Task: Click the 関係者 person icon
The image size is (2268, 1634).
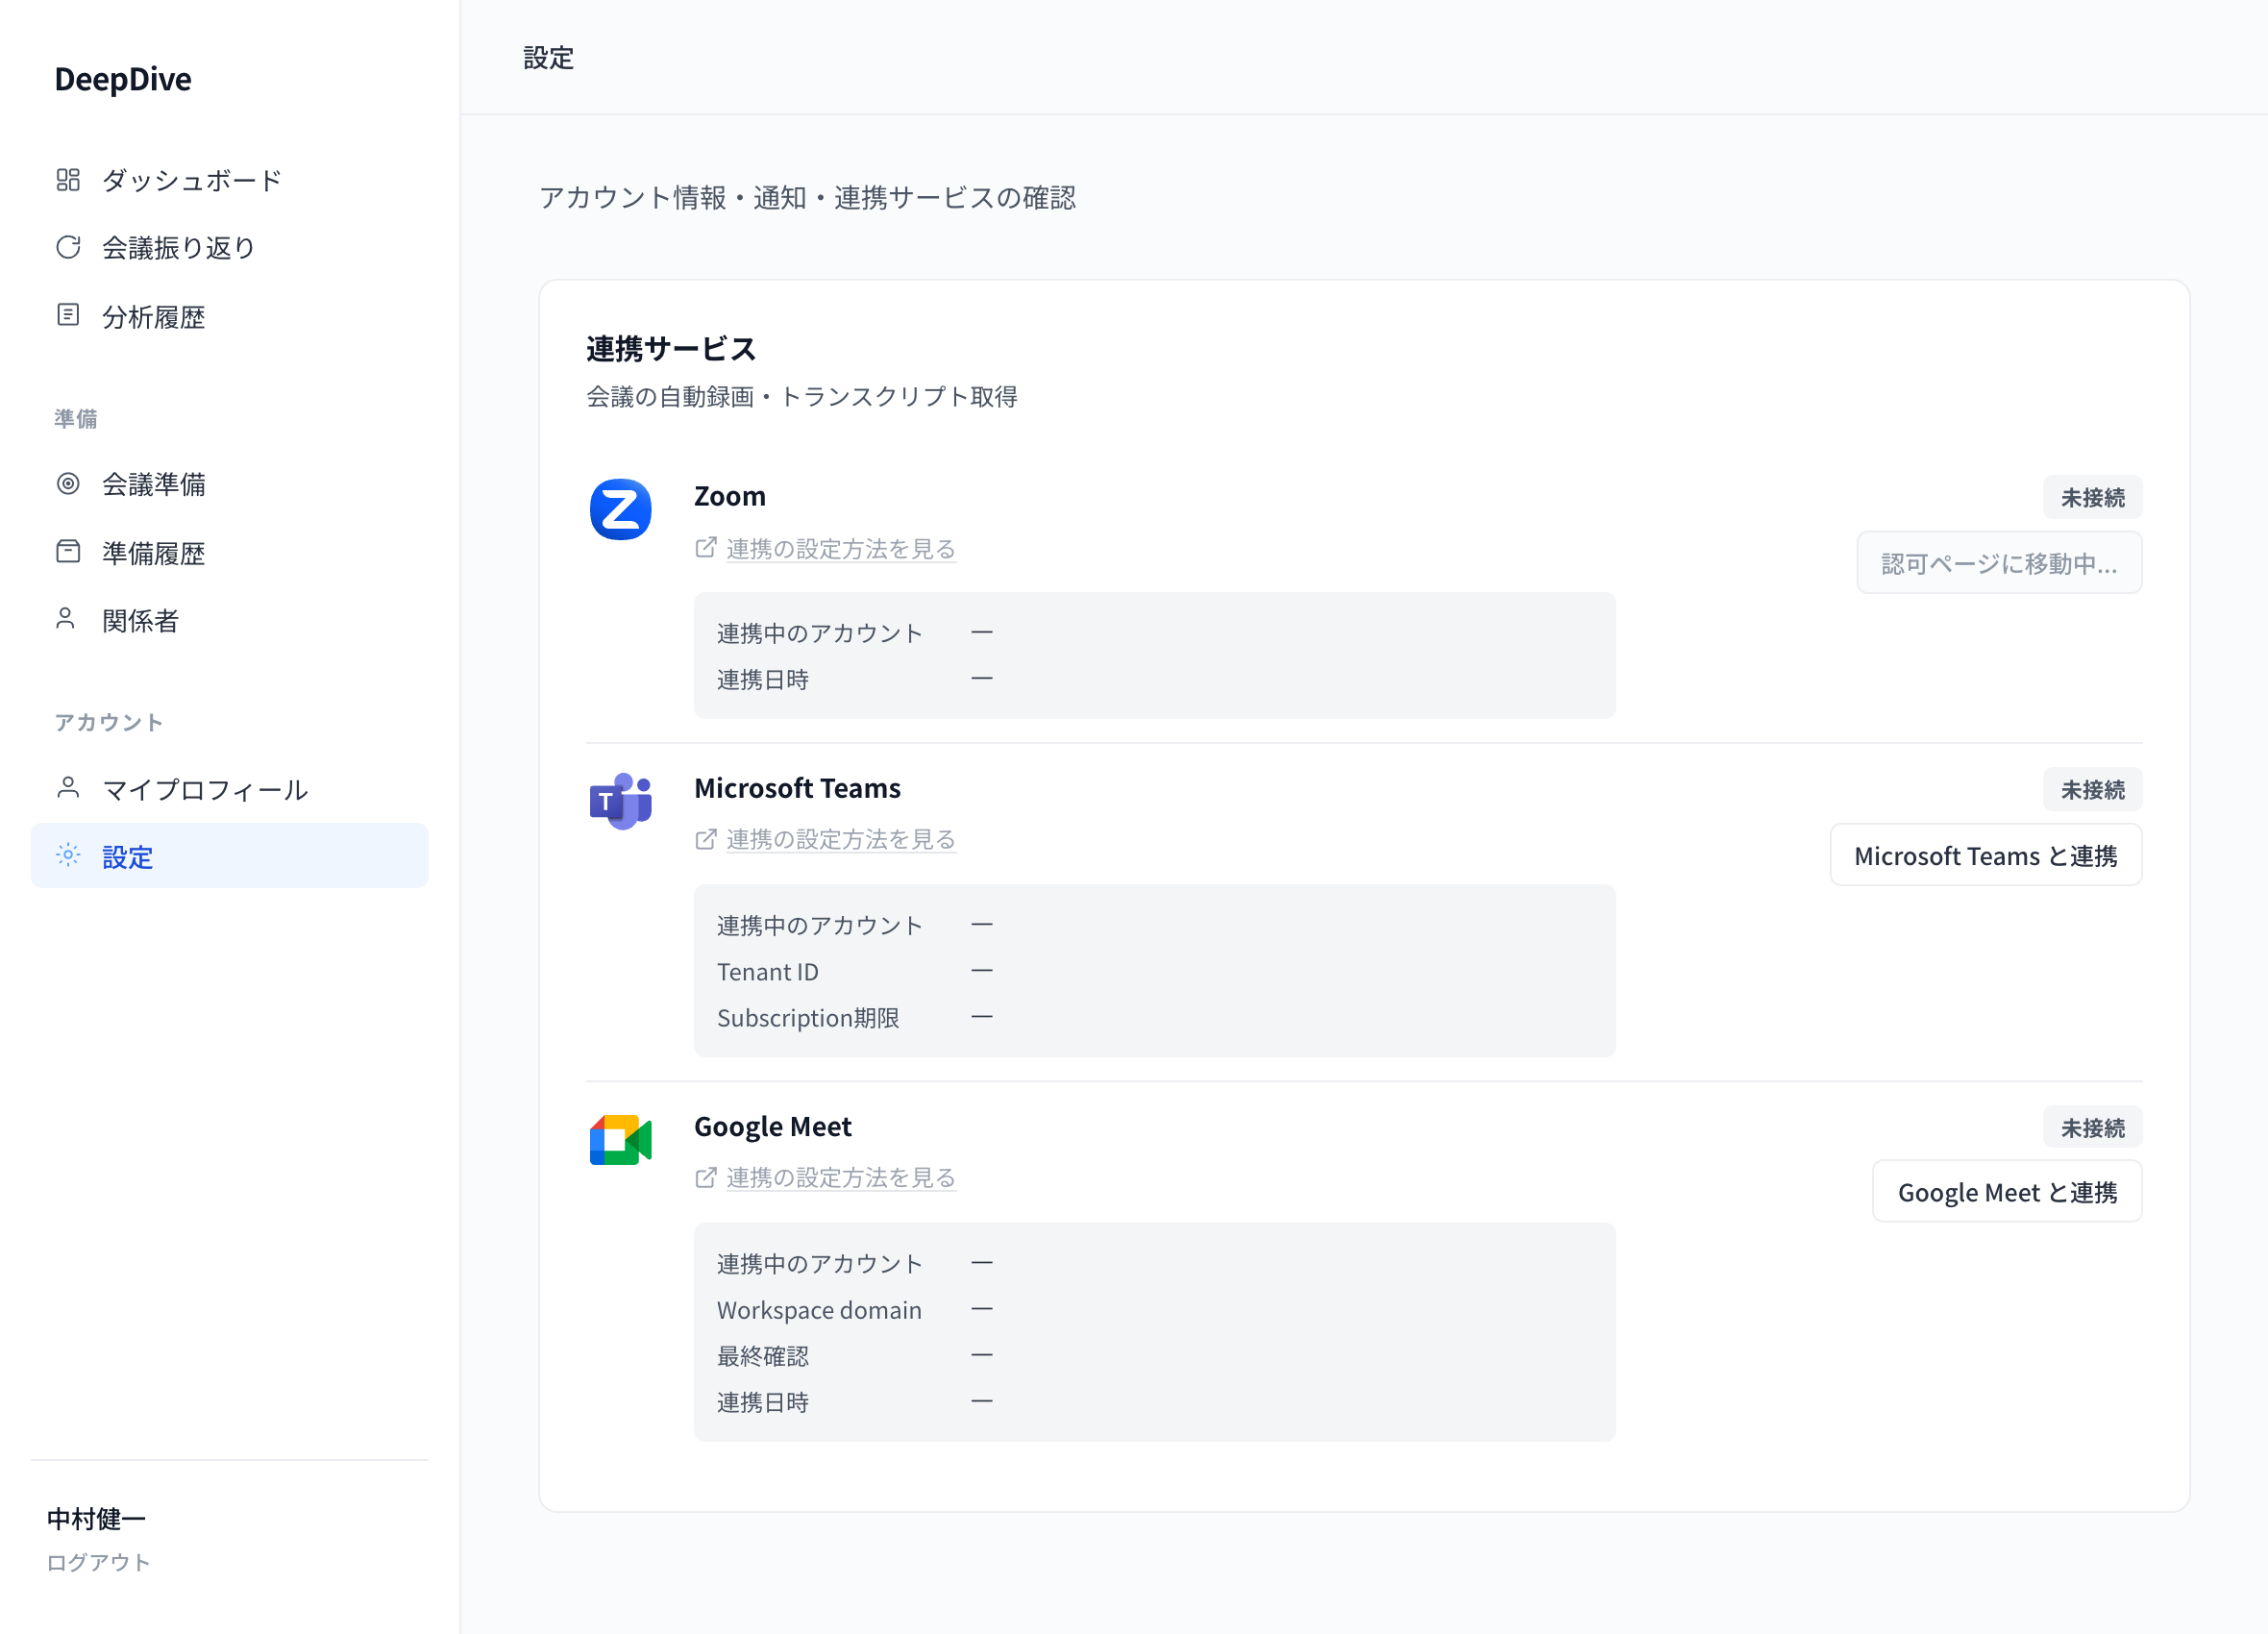Action: 66,619
